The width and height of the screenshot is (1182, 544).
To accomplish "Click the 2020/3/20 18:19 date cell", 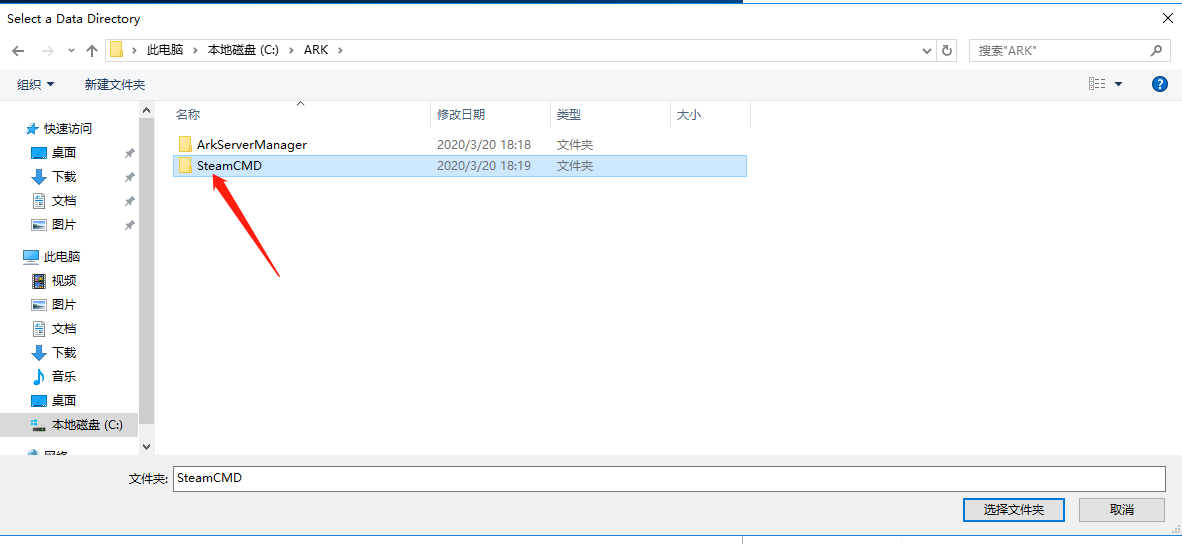I will click(x=484, y=166).
